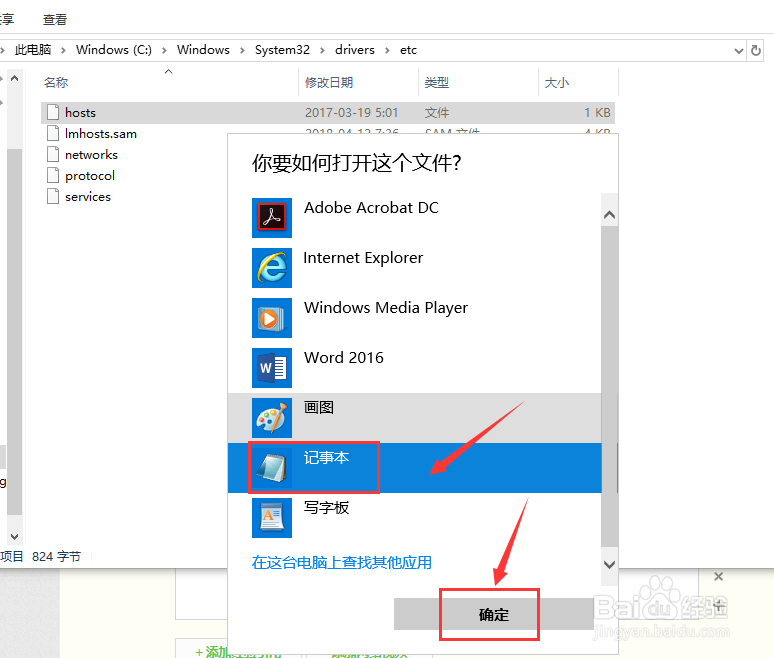Pick the Windows Media Player icon
This screenshot has height=658, width=774.
[271, 317]
